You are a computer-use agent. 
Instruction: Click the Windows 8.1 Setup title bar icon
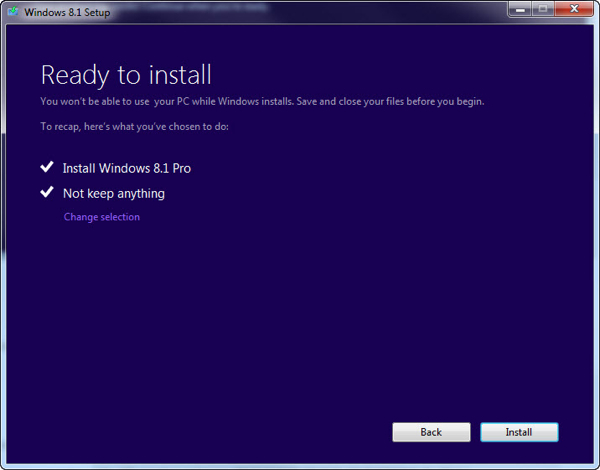pyautogui.click(x=13, y=11)
